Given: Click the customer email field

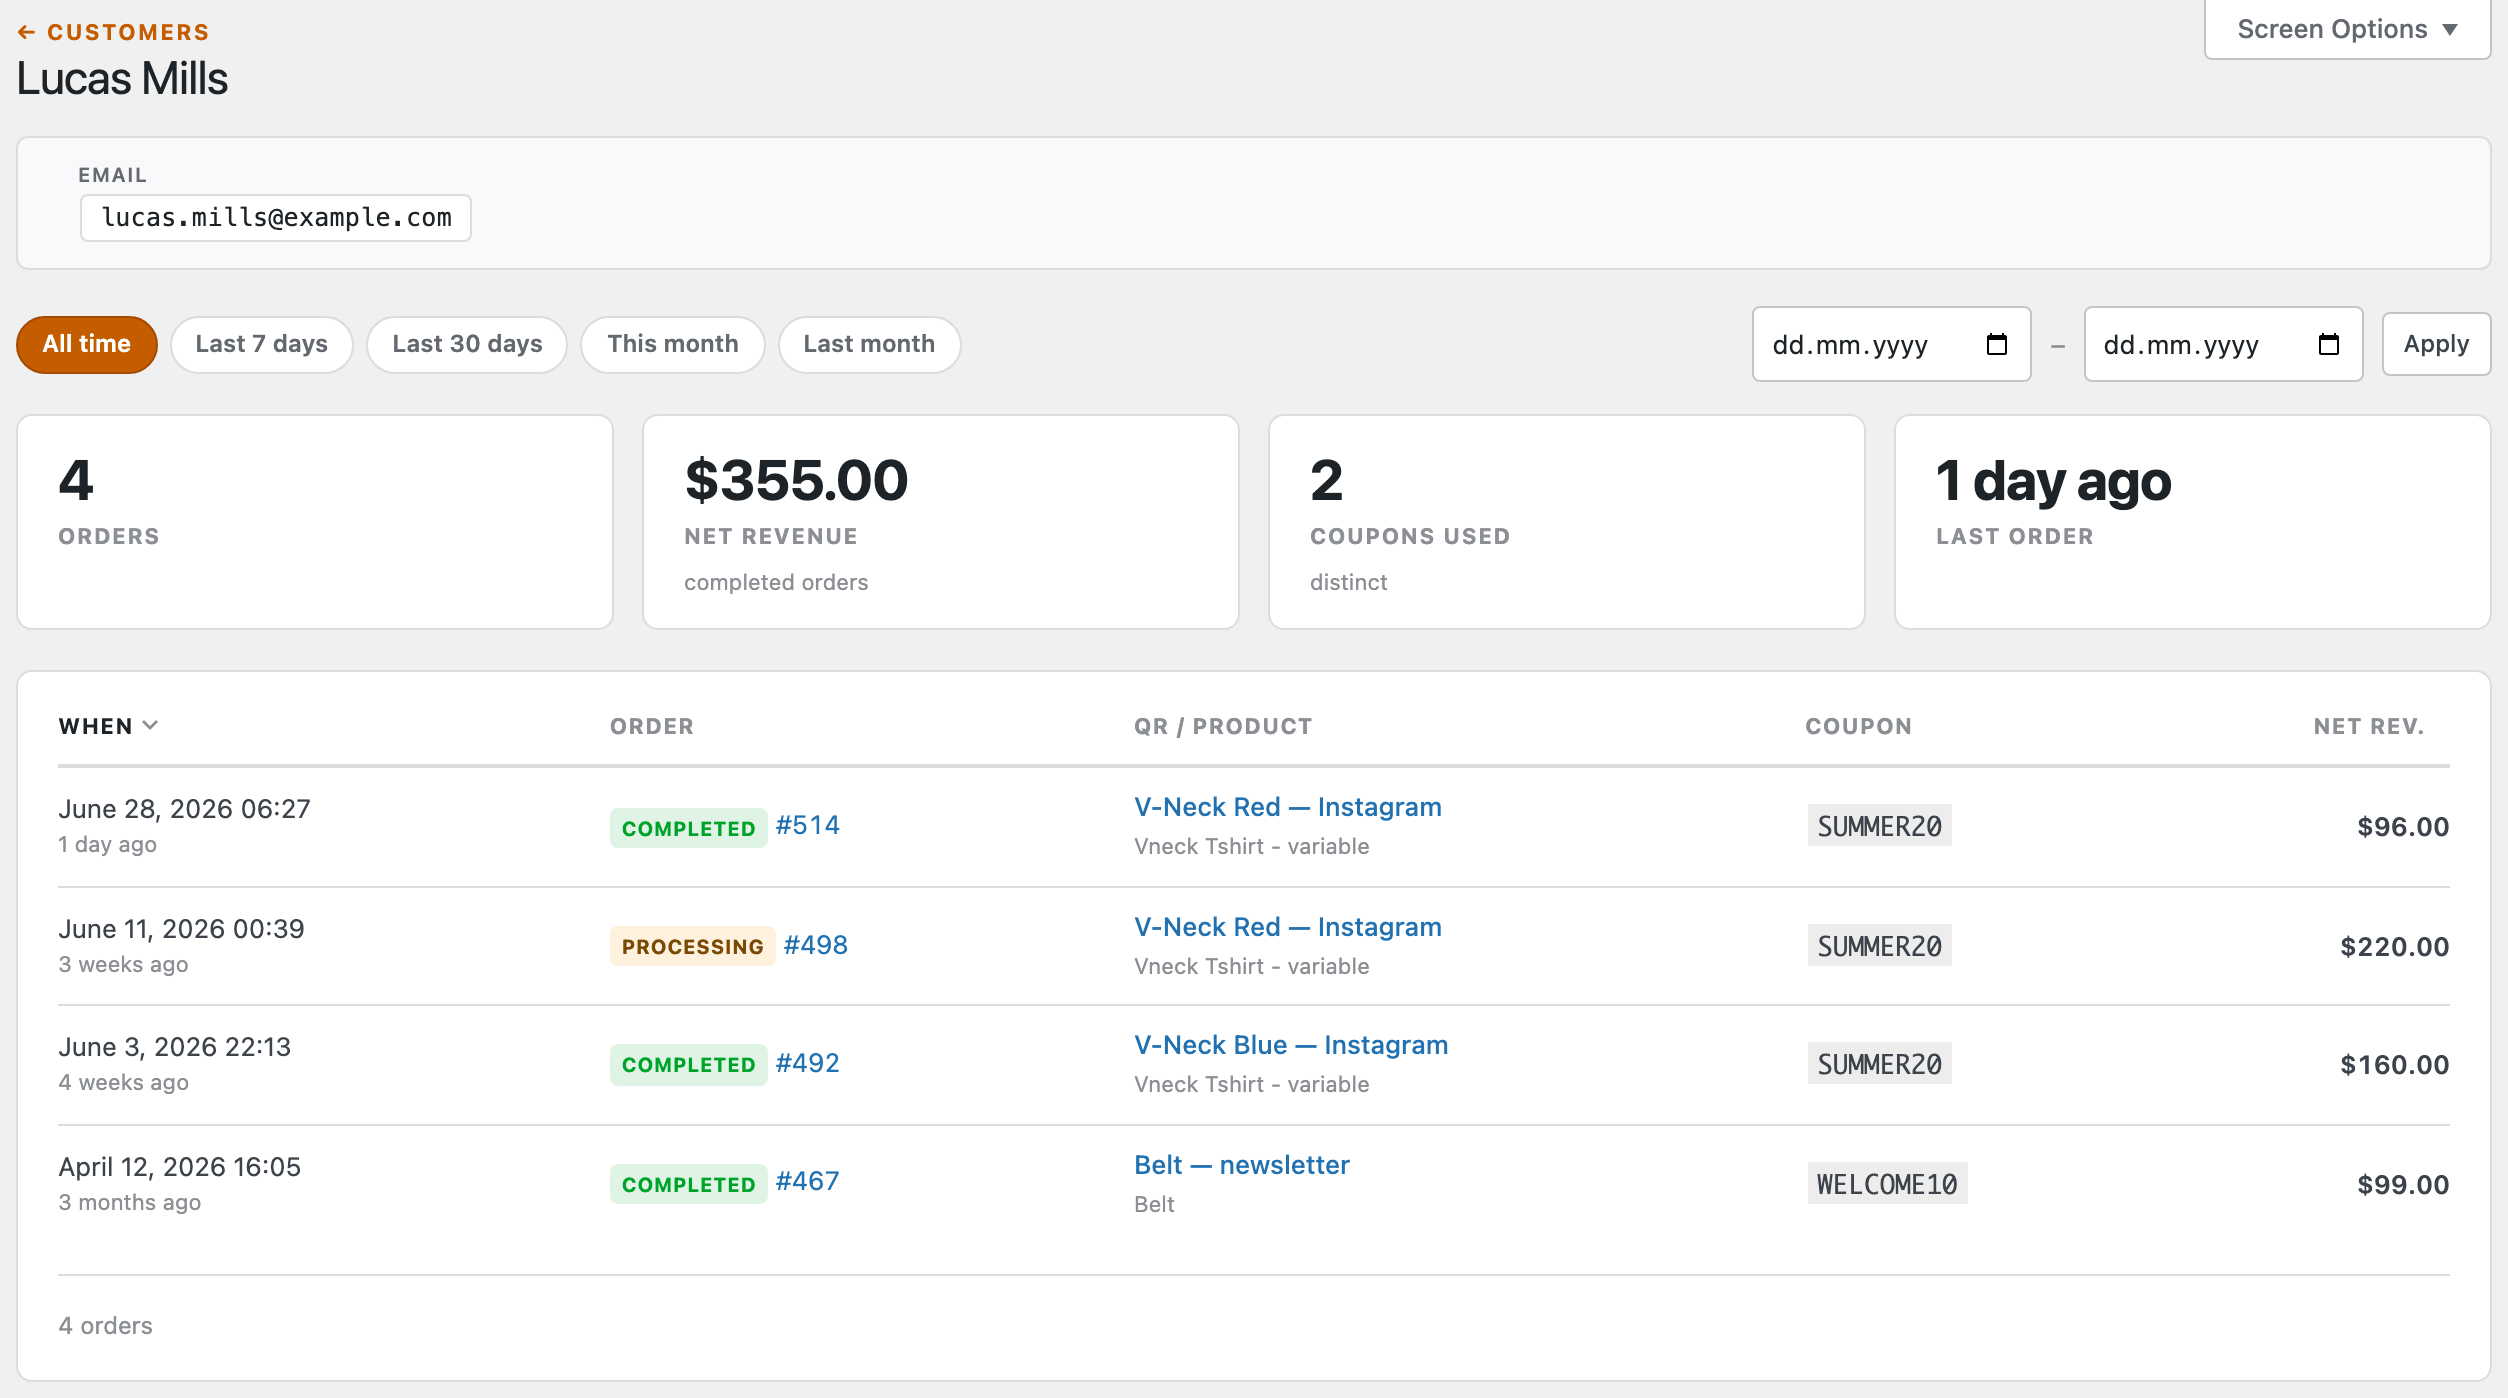Looking at the screenshot, I should [x=276, y=218].
